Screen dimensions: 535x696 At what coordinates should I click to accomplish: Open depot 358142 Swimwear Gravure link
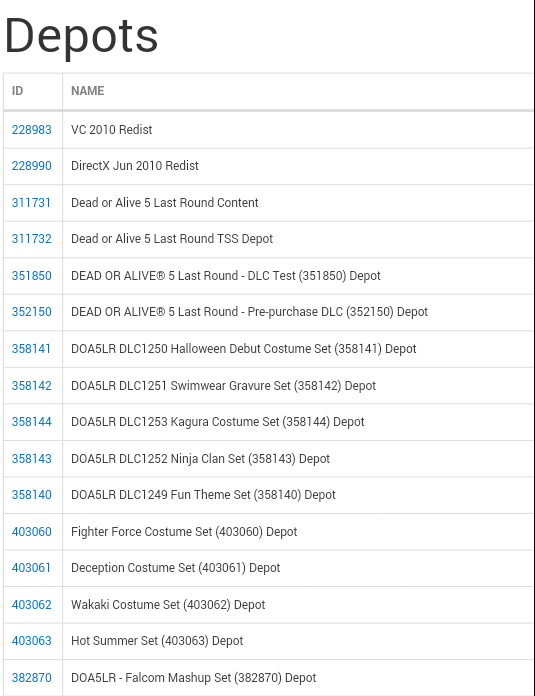click(32, 385)
